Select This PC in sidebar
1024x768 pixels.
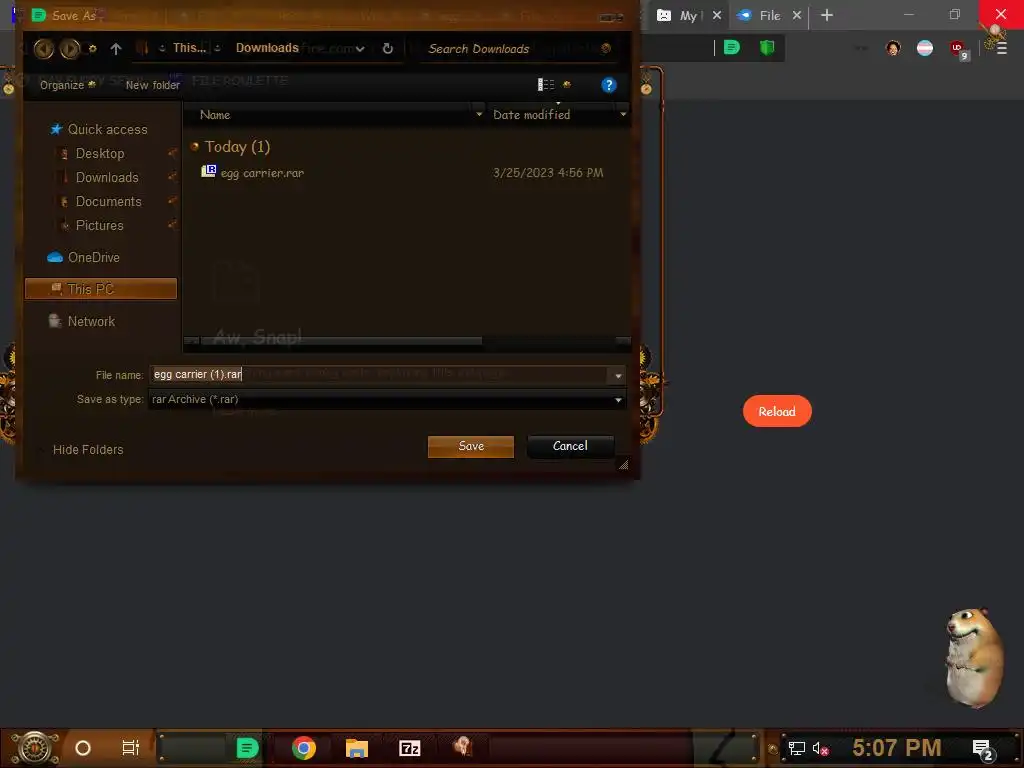pos(101,289)
